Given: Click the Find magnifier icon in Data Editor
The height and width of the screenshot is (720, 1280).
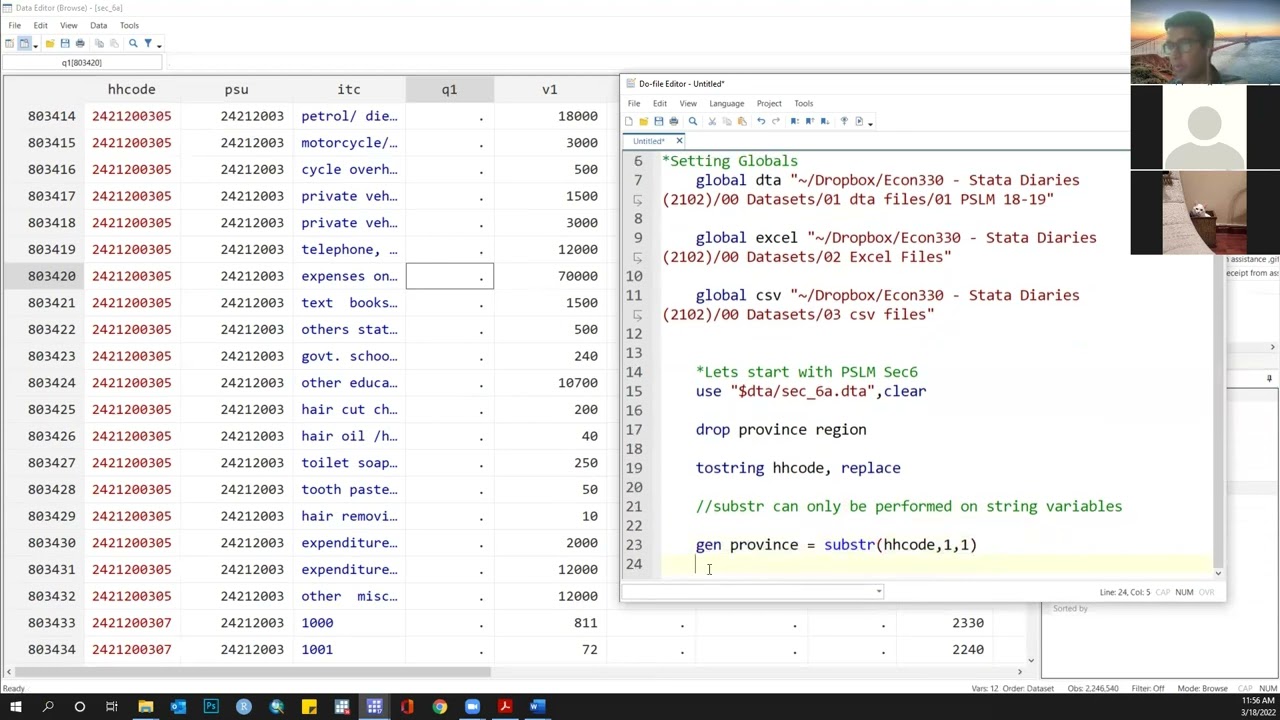Looking at the screenshot, I should (133, 43).
